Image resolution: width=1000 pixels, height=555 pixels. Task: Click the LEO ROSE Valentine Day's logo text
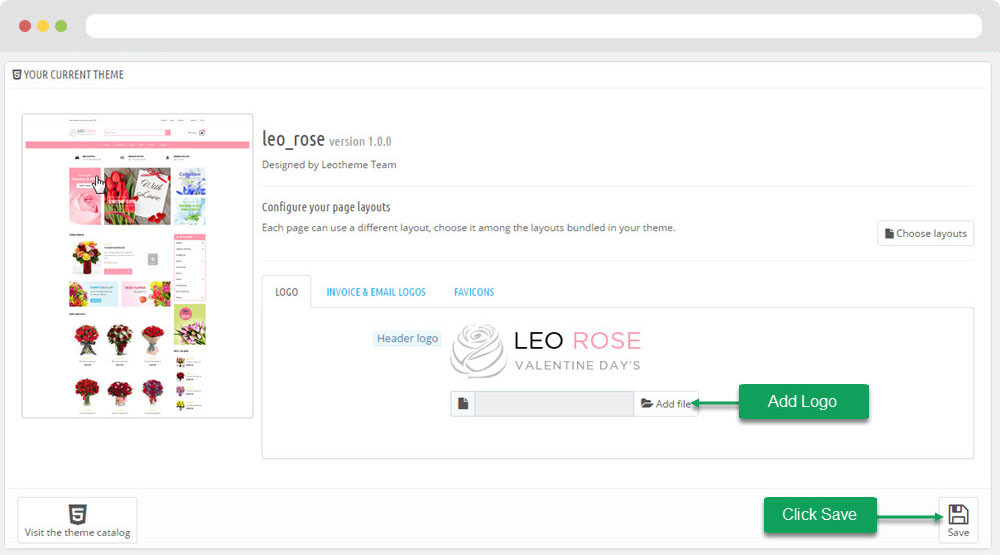[x=577, y=350]
